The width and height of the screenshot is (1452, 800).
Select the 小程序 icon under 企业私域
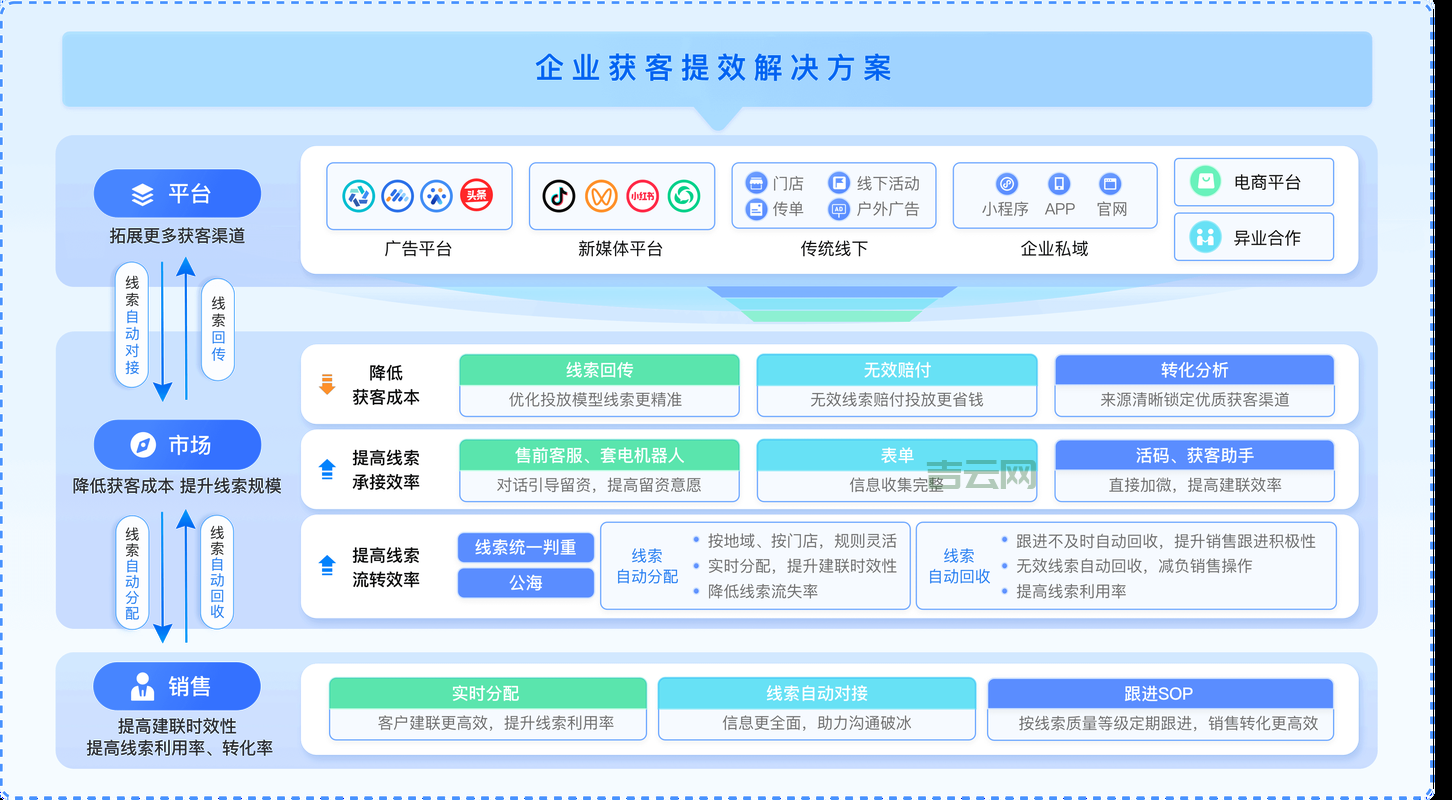point(1006,184)
